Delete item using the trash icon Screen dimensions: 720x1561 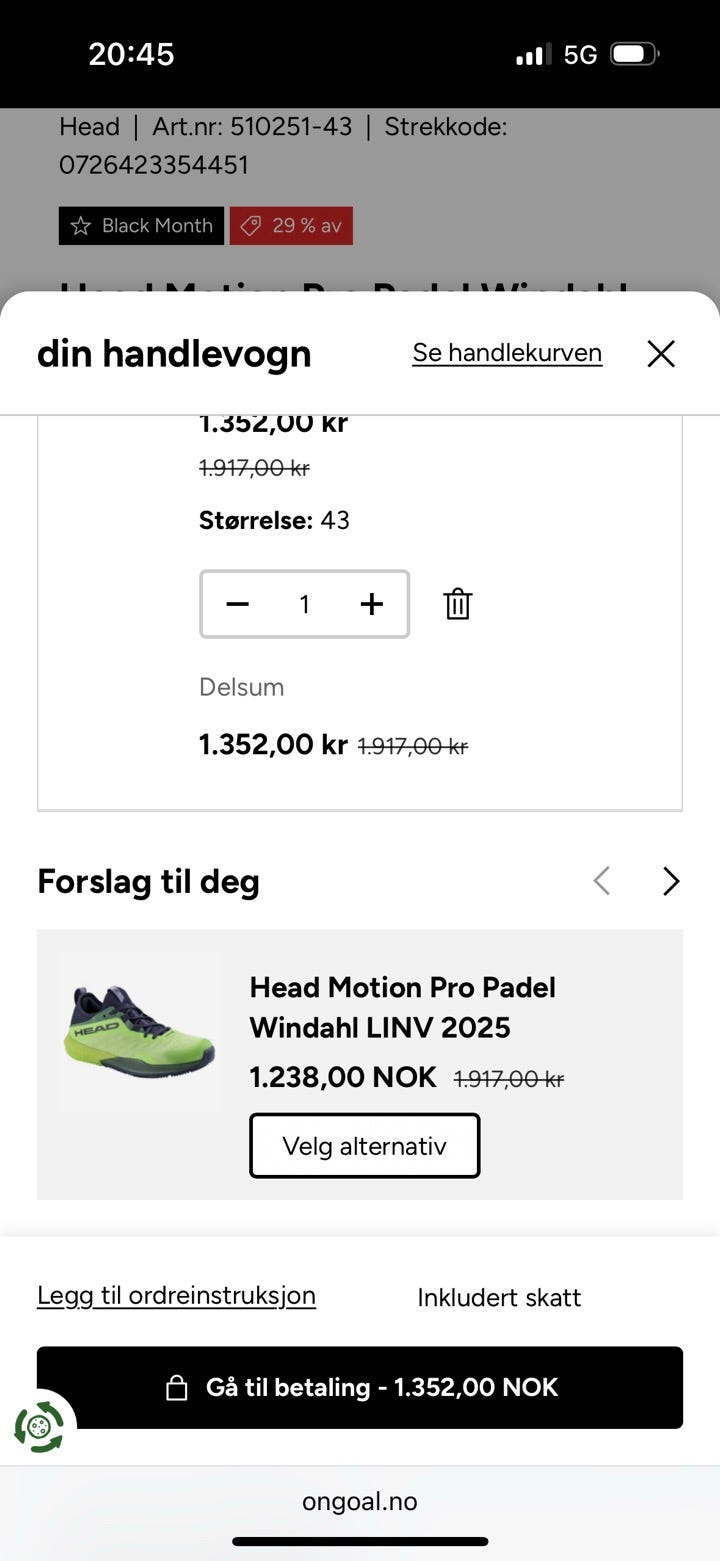(457, 604)
